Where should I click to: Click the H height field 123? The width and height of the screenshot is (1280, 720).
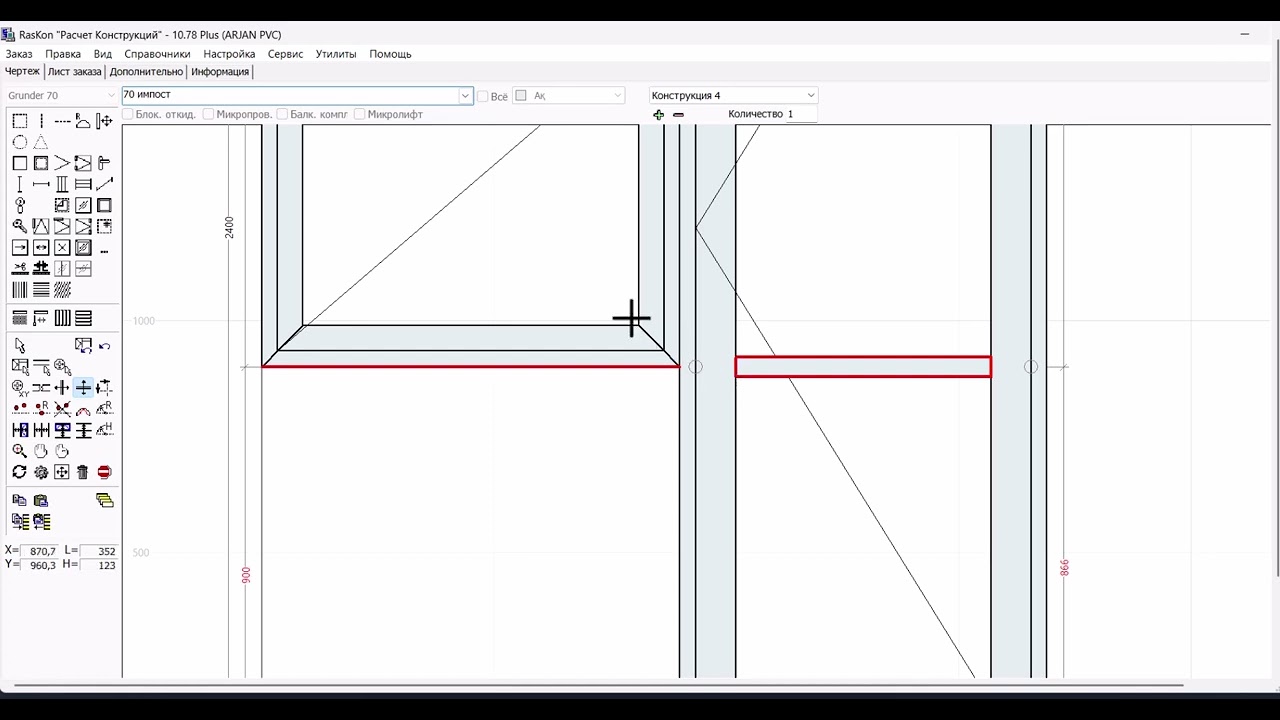(99, 565)
